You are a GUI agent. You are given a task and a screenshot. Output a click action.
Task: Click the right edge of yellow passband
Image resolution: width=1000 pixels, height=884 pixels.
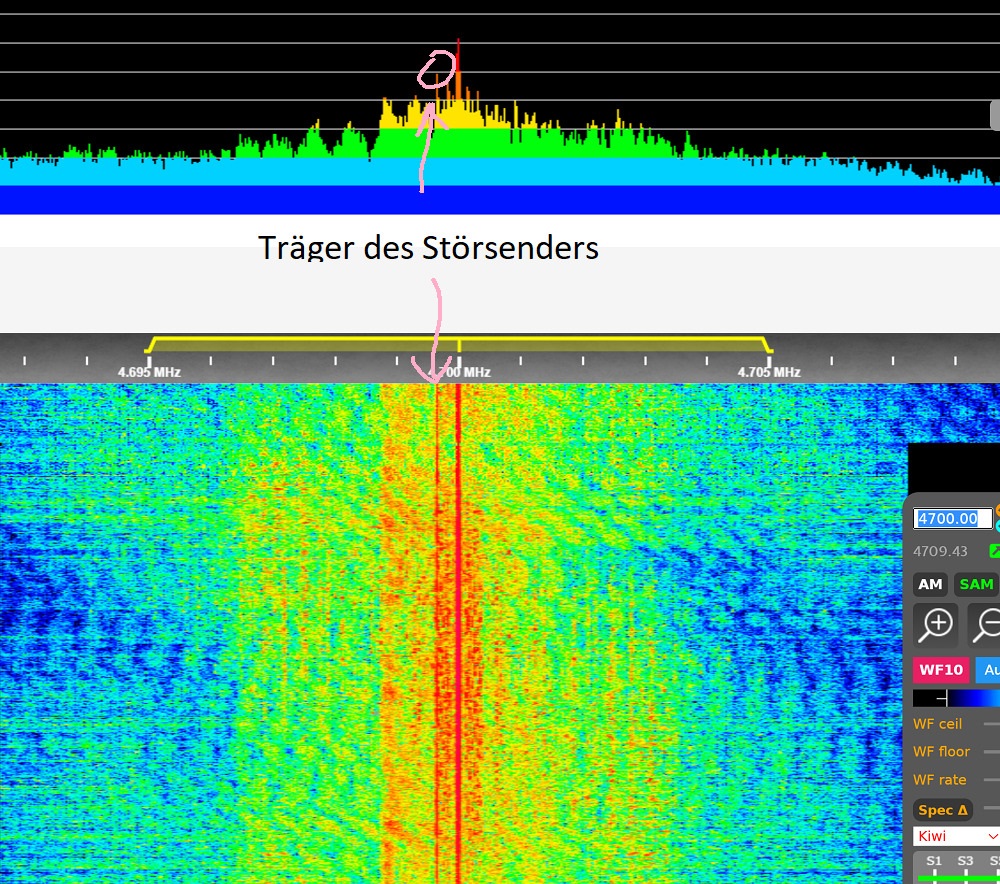(x=768, y=345)
